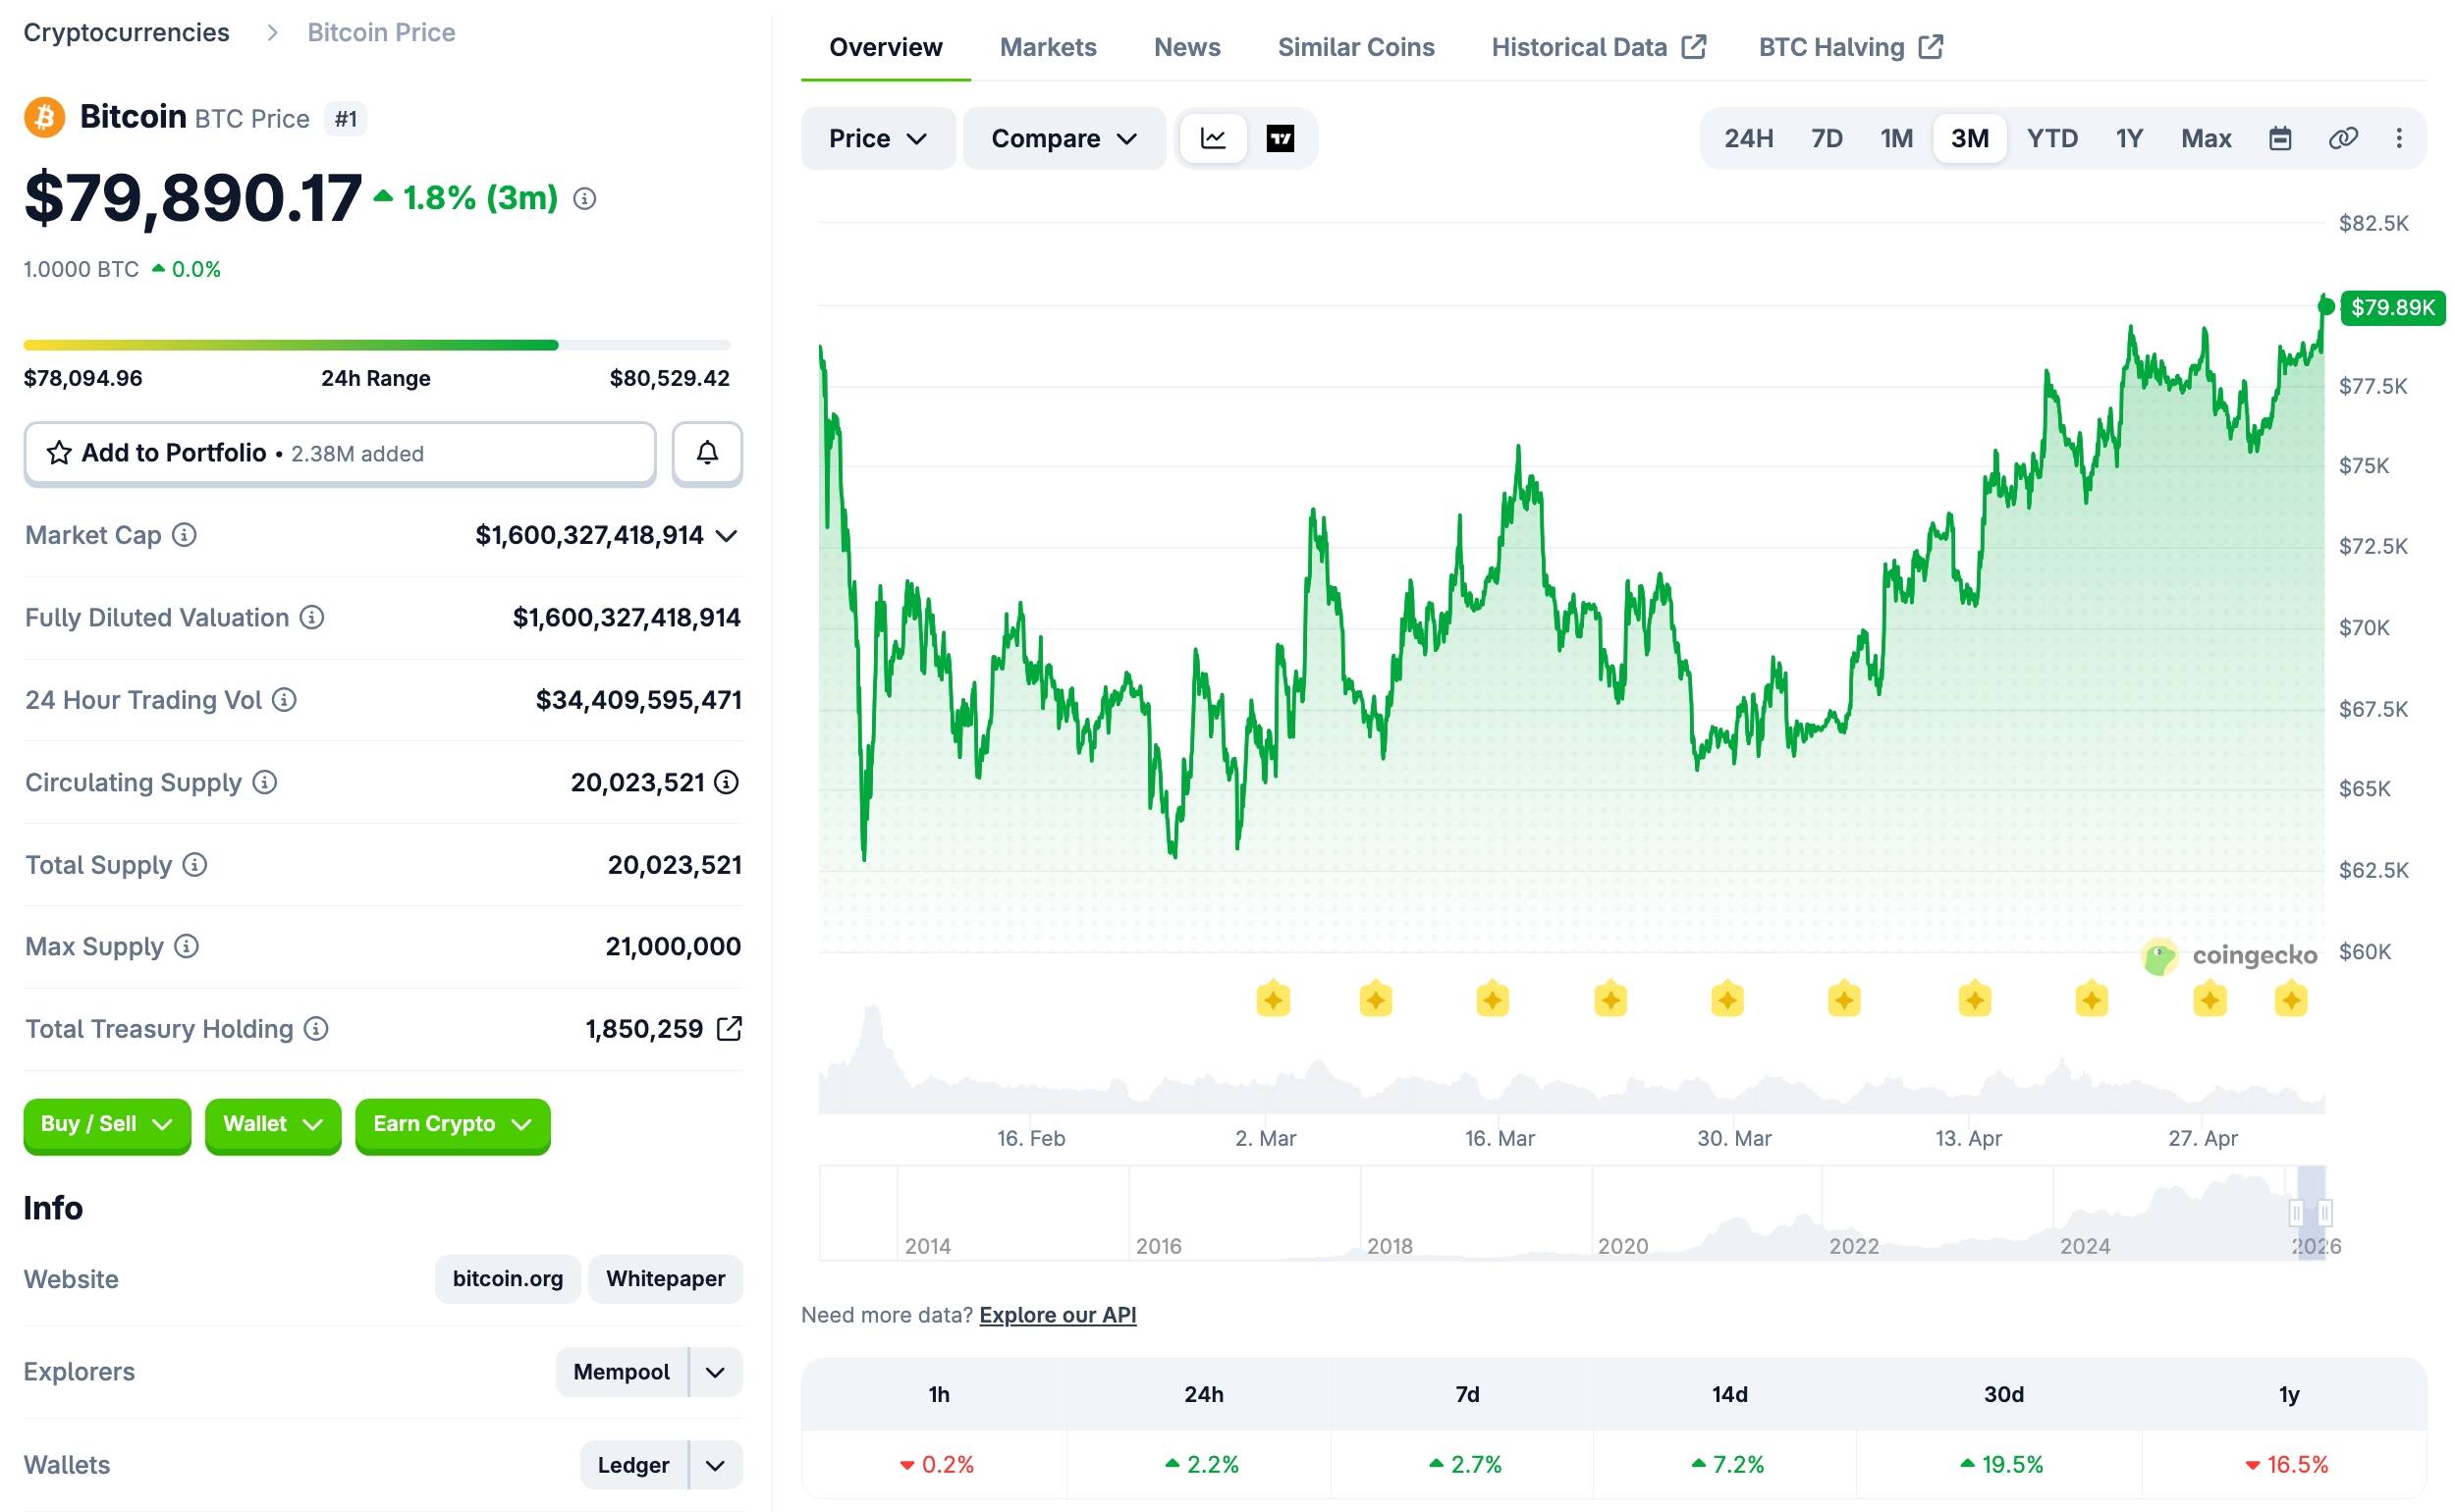Switch to line chart view icon
Screen dimensions: 2455x1512
(1213, 138)
